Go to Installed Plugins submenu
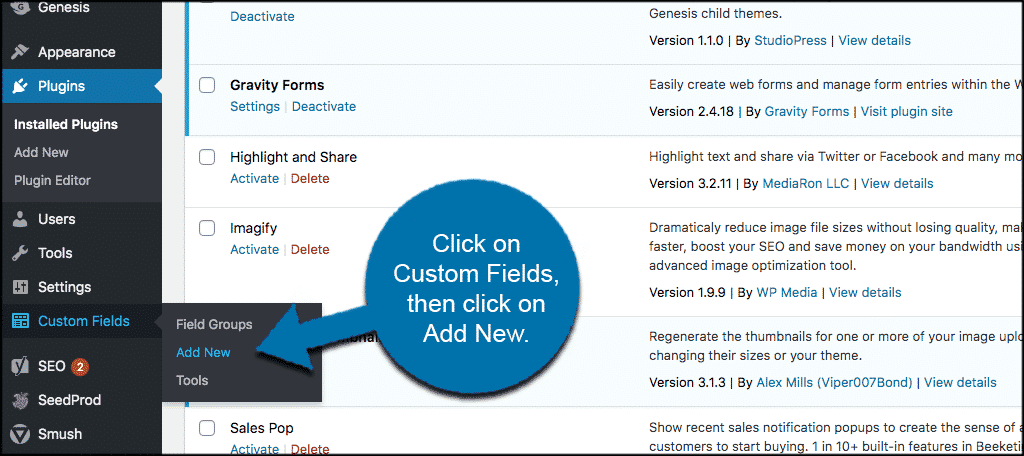The height and width of the screenshot is (456, 1024). point(66,124)
